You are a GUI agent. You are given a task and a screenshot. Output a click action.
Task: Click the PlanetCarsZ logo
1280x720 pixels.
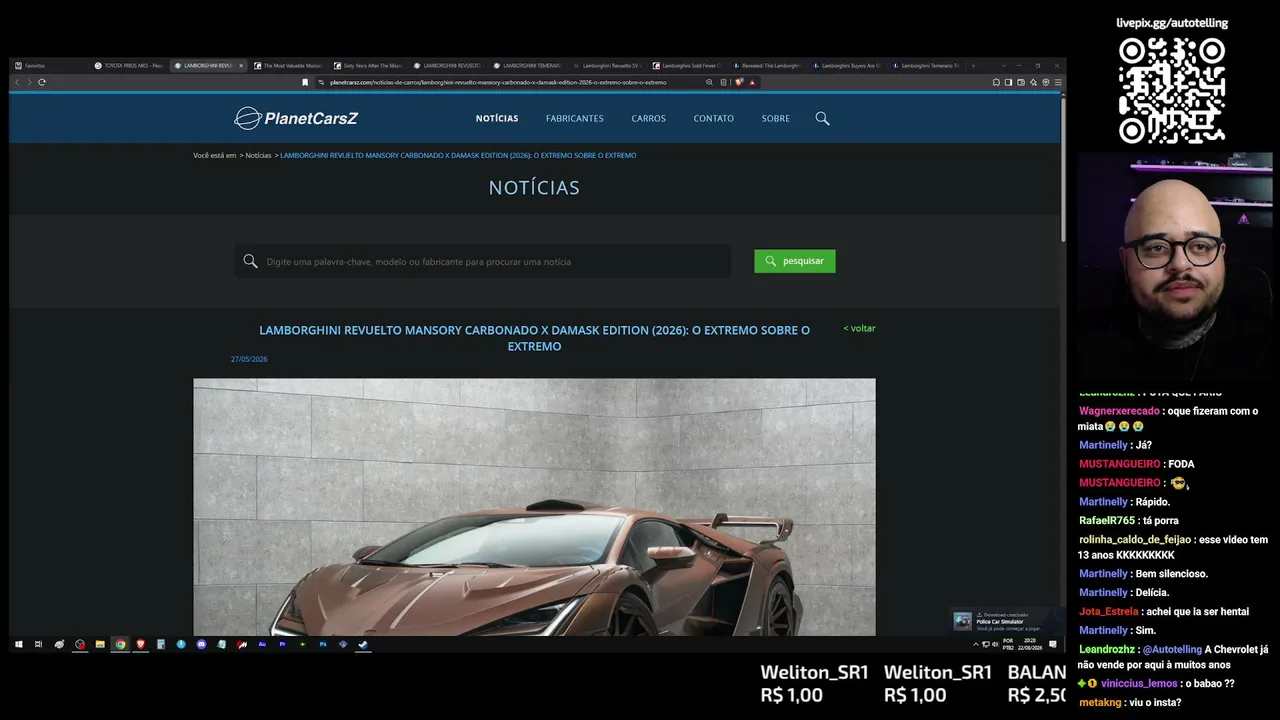pos(296,118)
